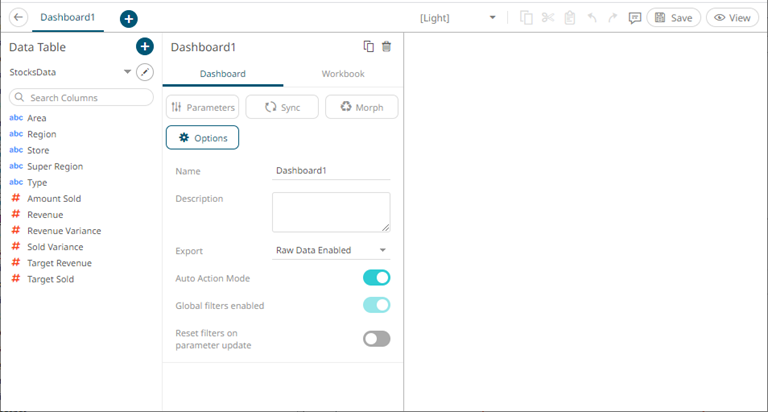Click the back arrow icon

coord(18,18)
